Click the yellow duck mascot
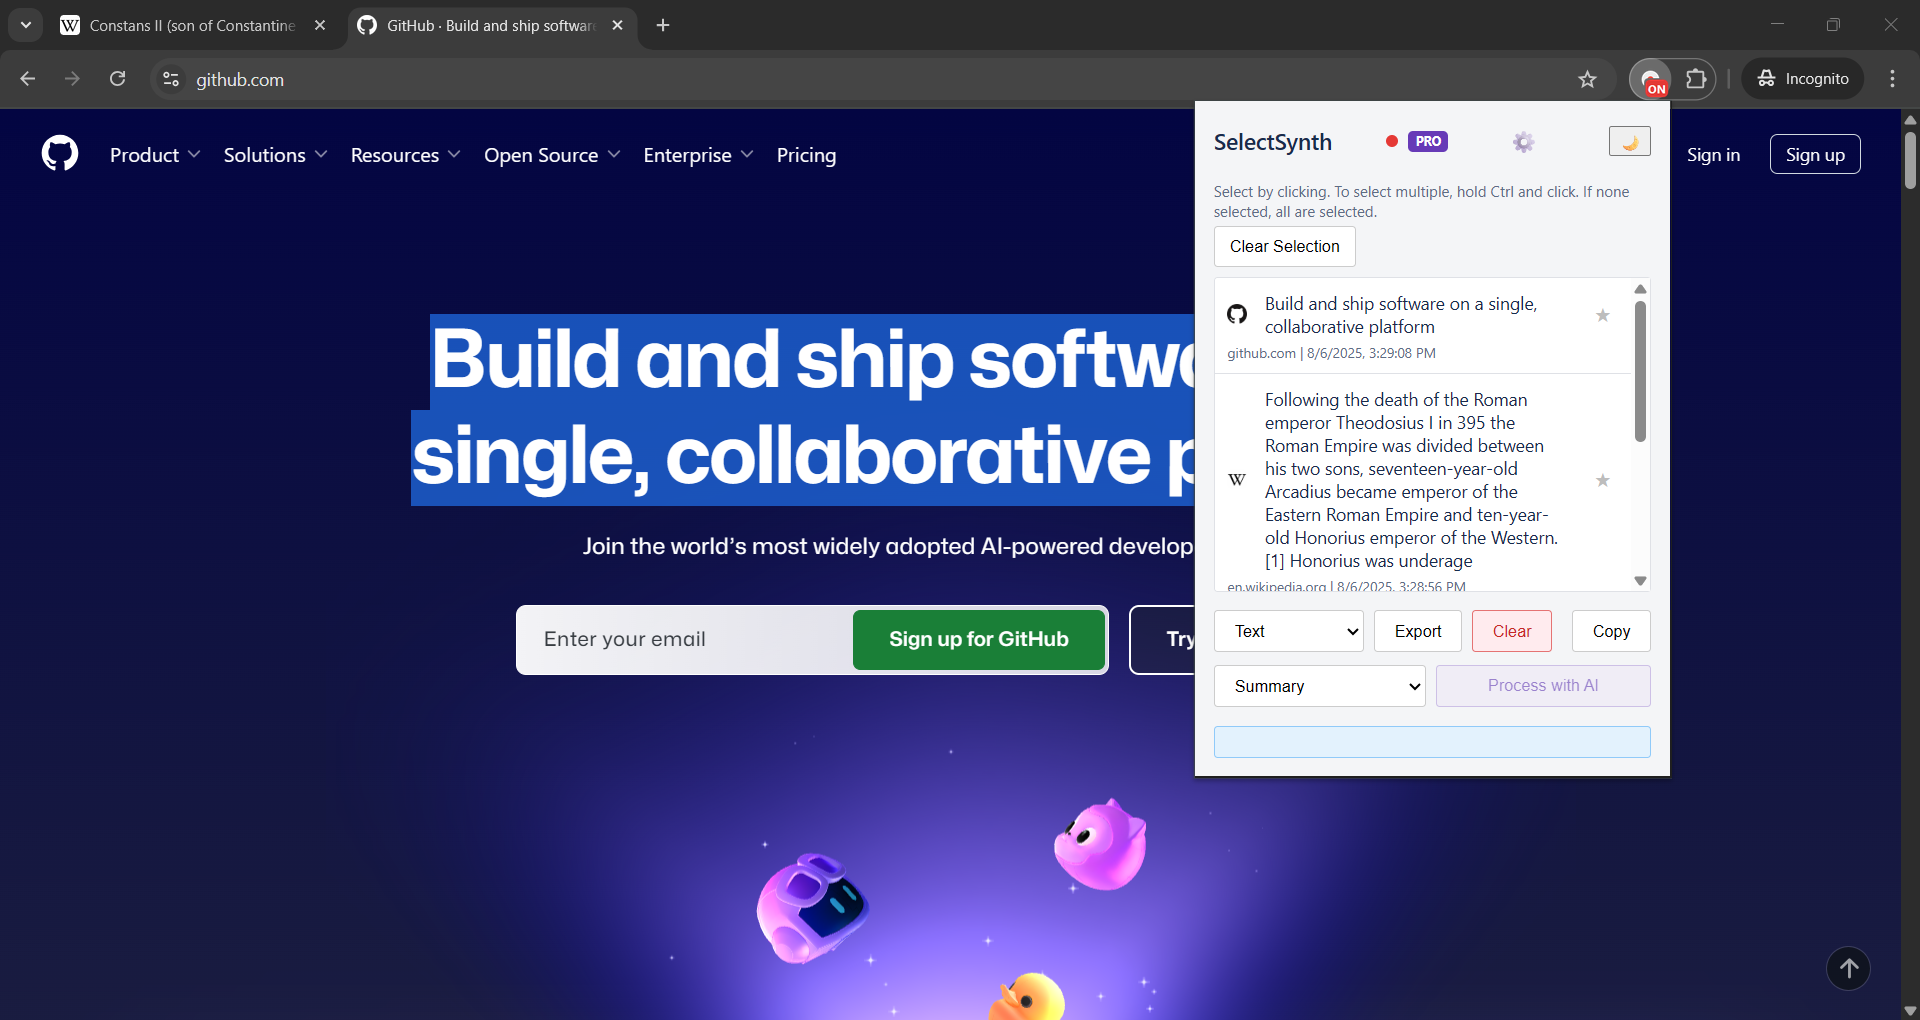Viewport: 1920px width, 1020px height. (1027, 996)
